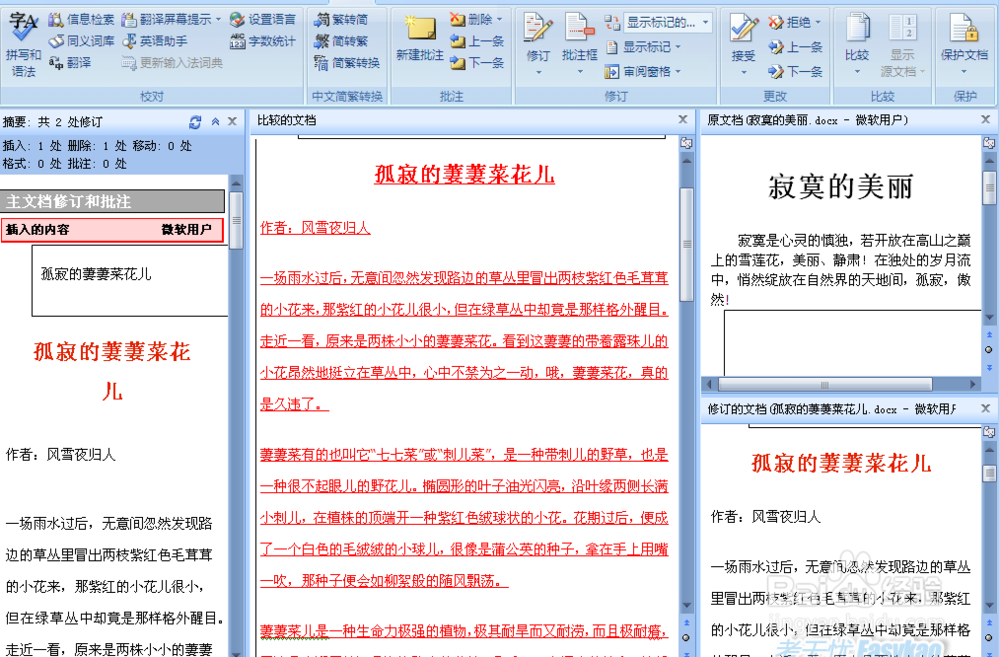Open 英语助手 English assistant
Viewport: 1000px width, 657px height.
[x=155, y=41]
